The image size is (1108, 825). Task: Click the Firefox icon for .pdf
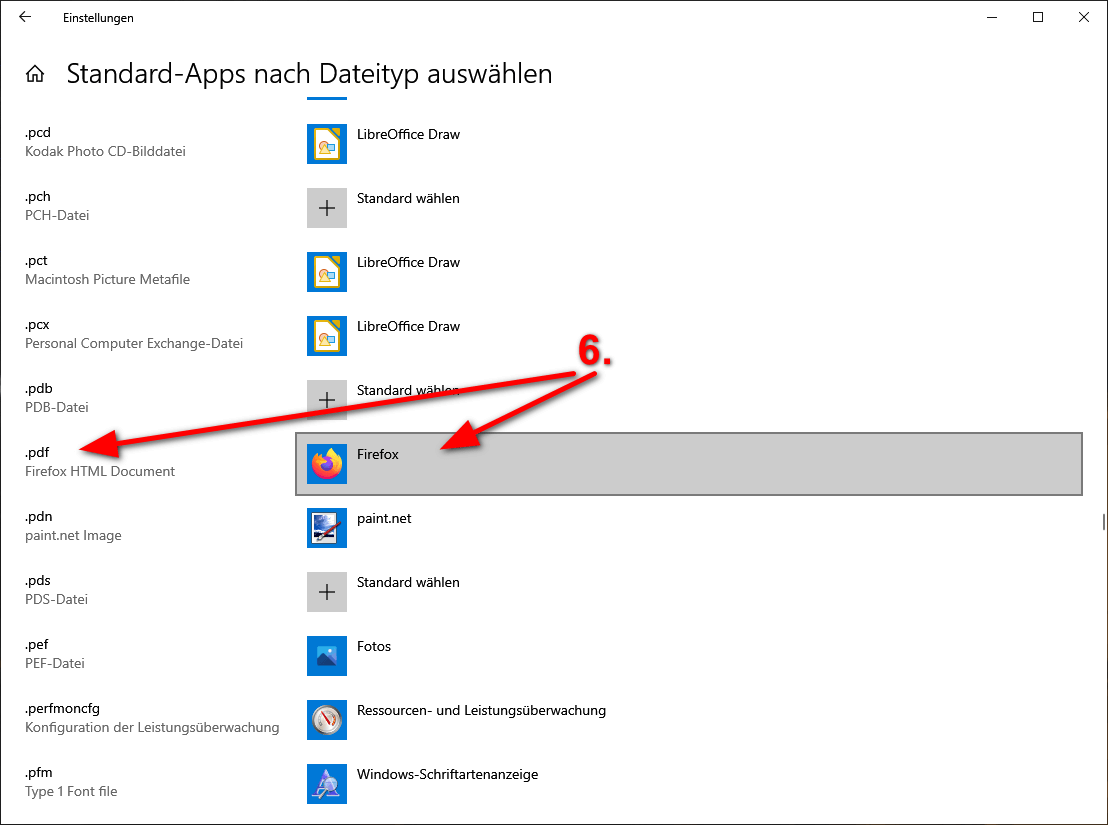(x=326, y=464)
